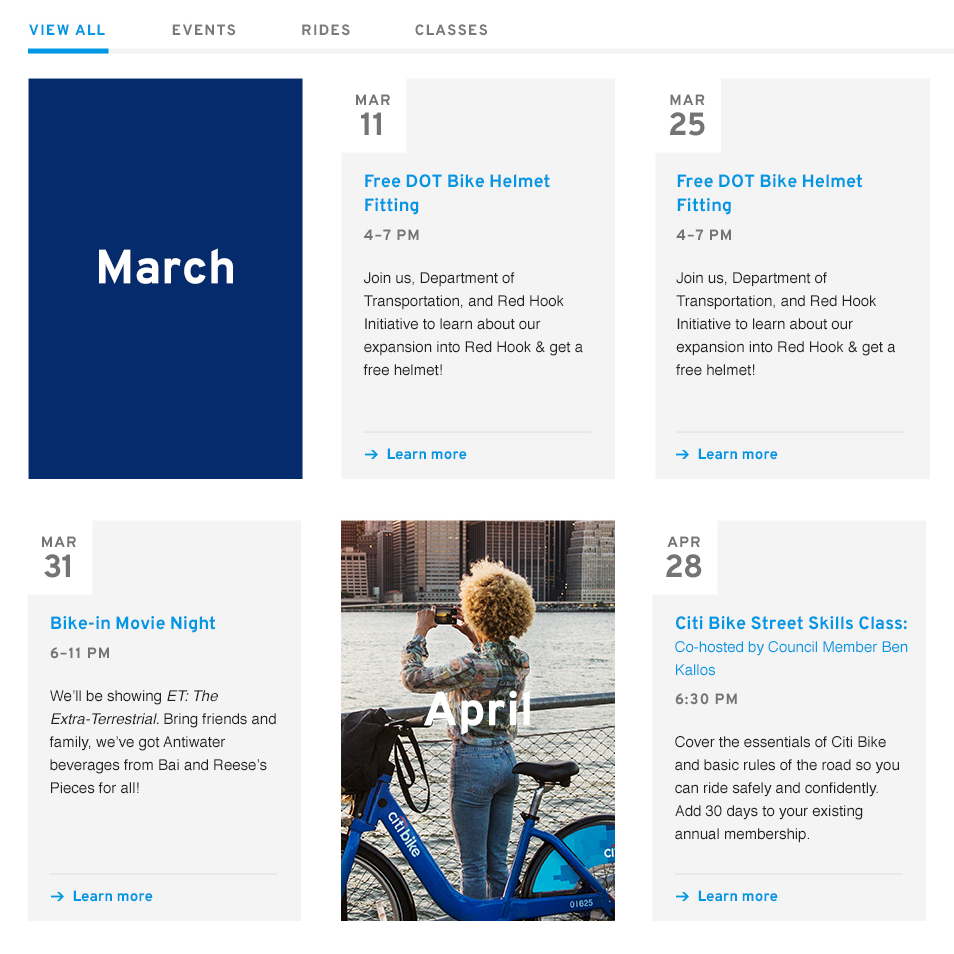Click arrow icon in Mar 25 card
Screen dimensions: 954x954
click(682, 454)
